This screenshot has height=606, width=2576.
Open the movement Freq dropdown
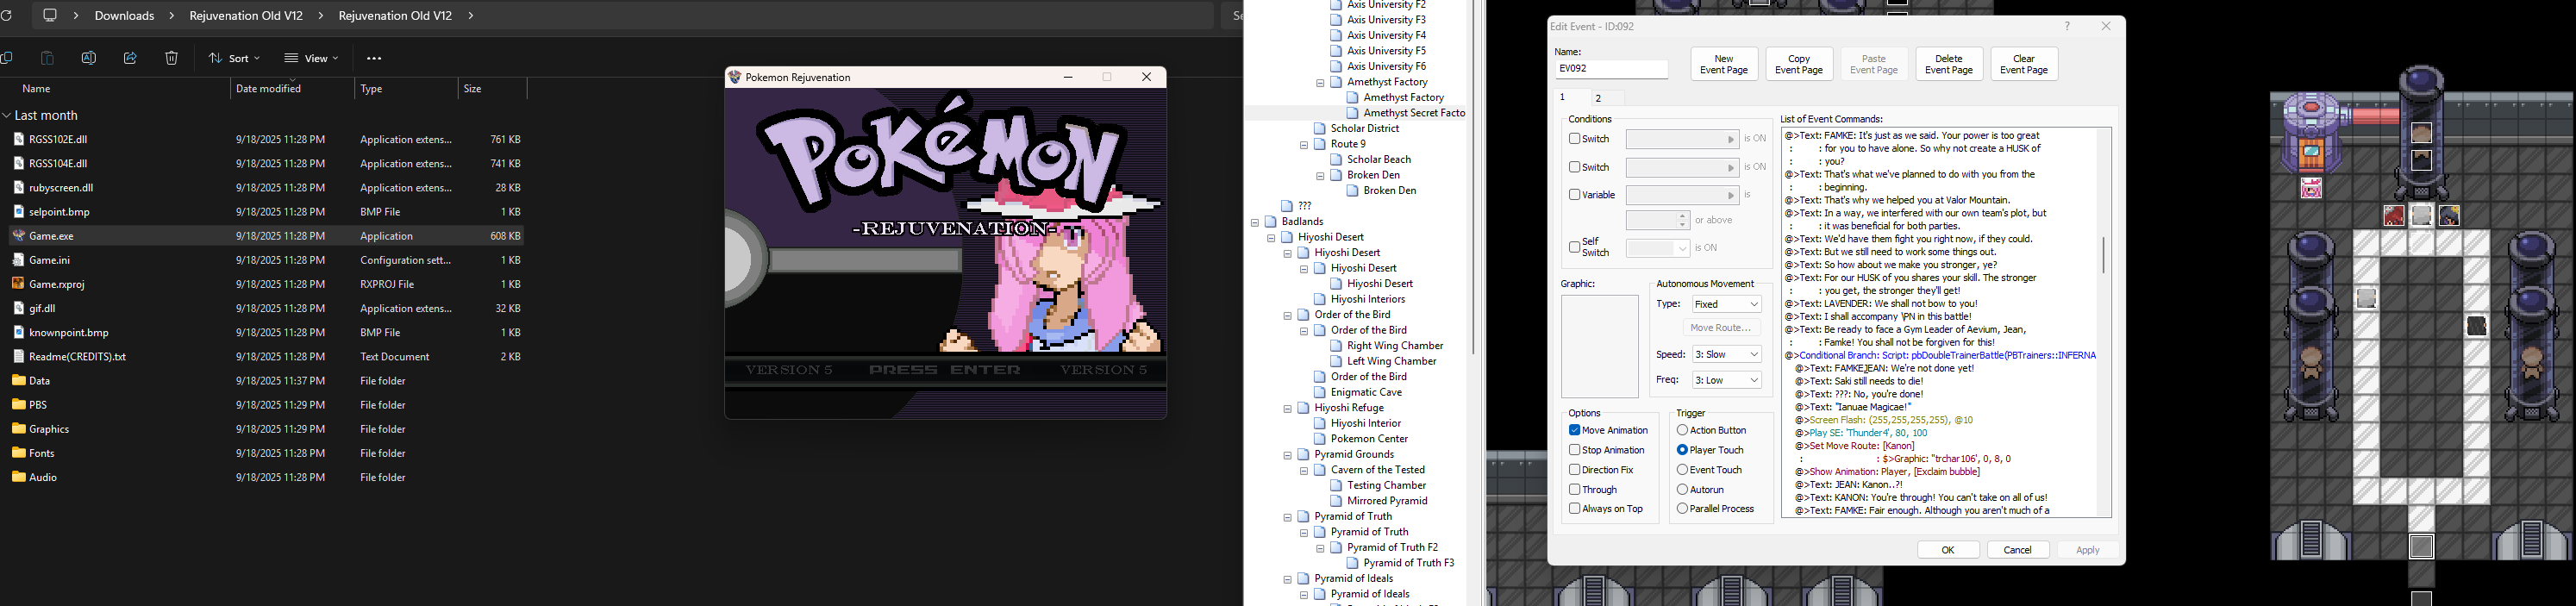pos(1727,380)
